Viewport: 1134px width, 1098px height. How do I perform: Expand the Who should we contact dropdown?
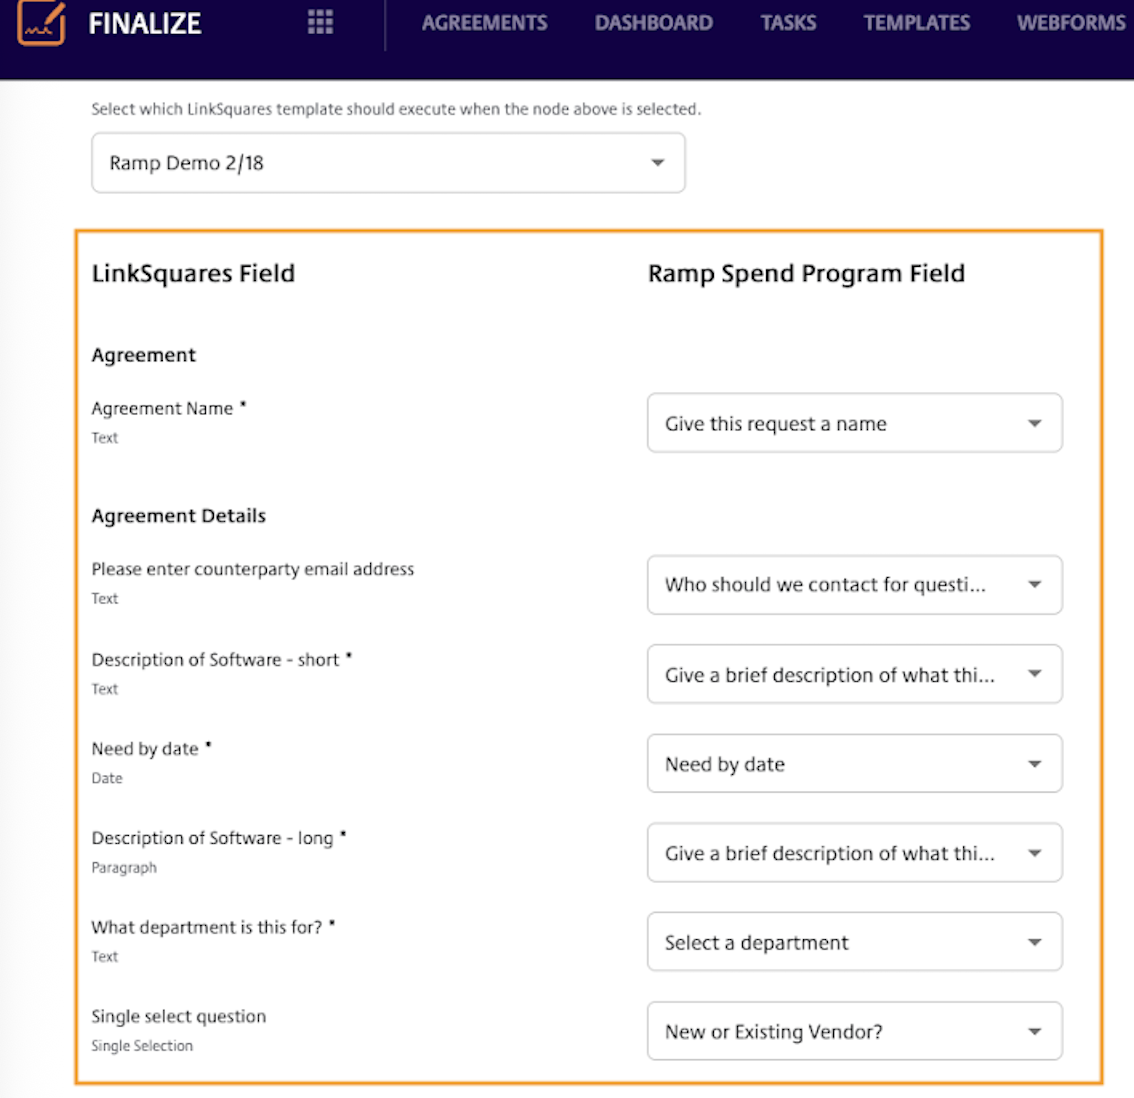pyautogui.click(x=854, y=585)
